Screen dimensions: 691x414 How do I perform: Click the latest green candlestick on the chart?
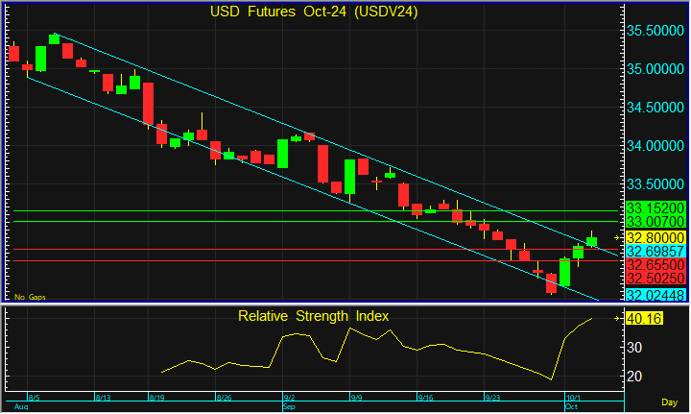pos(591,241)
